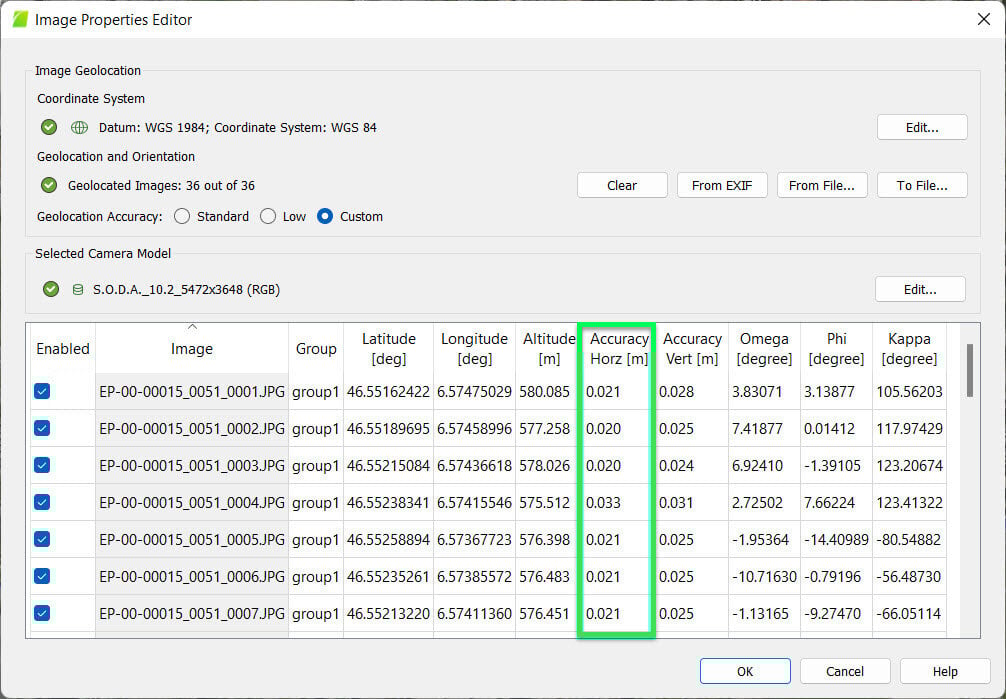Import geolocation using From EXIF
Screen dimensions: 1006x699
722,185
